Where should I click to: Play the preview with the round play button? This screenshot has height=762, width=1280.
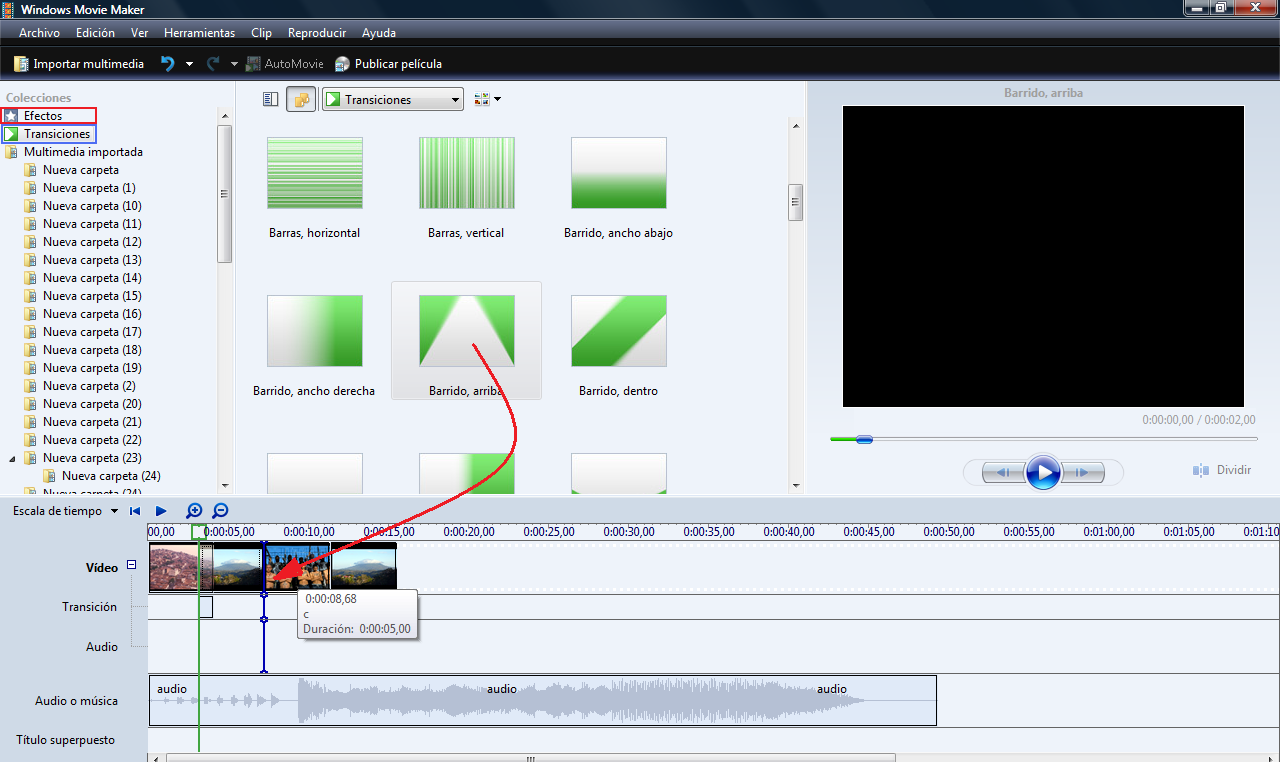(1043, 471)
